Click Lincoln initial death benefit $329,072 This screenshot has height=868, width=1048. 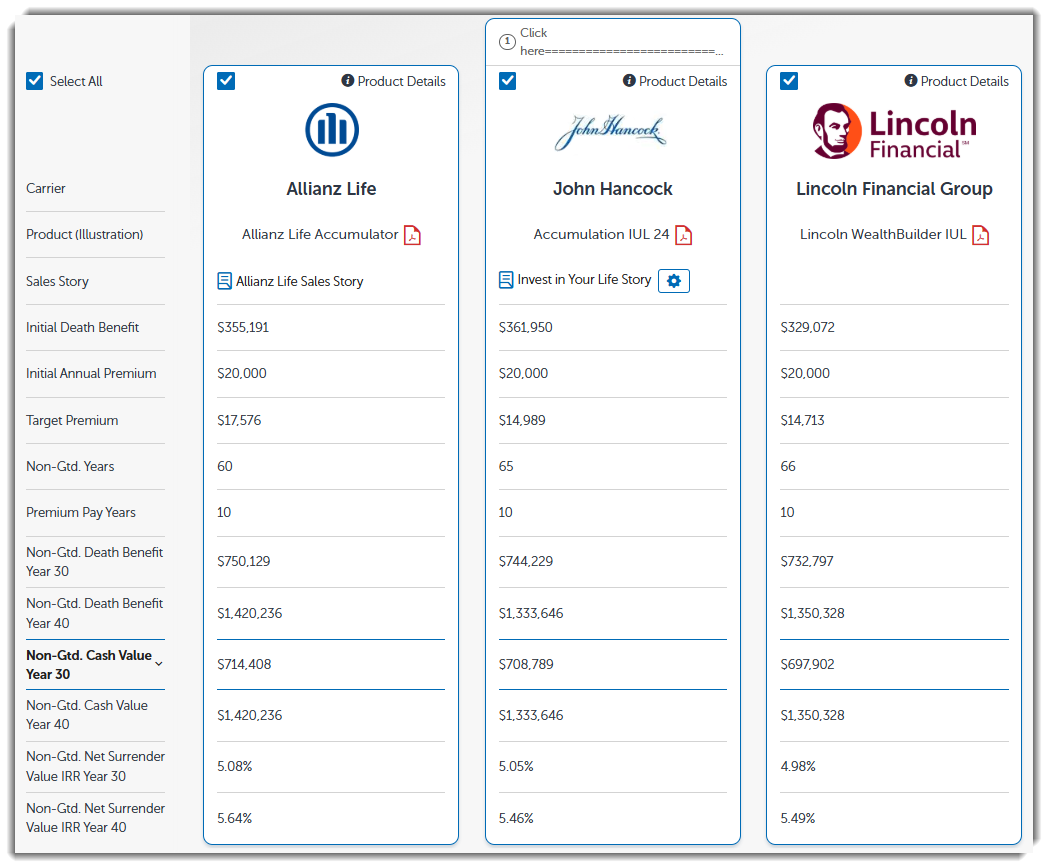coord(807,327)
